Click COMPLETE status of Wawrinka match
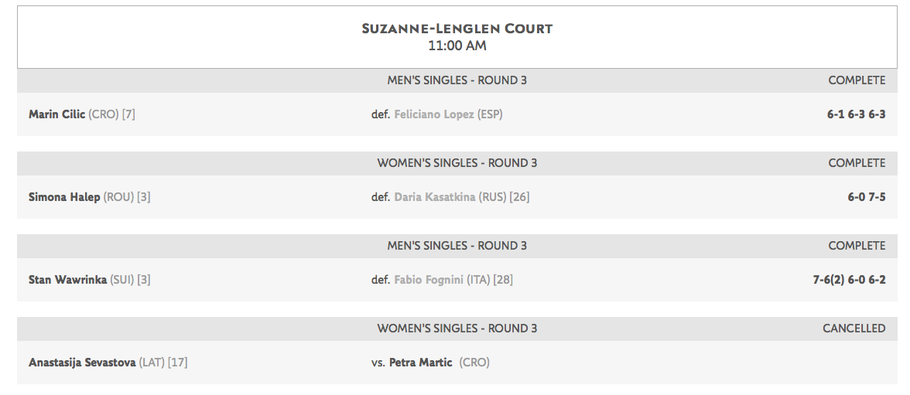 pos(857,246)
